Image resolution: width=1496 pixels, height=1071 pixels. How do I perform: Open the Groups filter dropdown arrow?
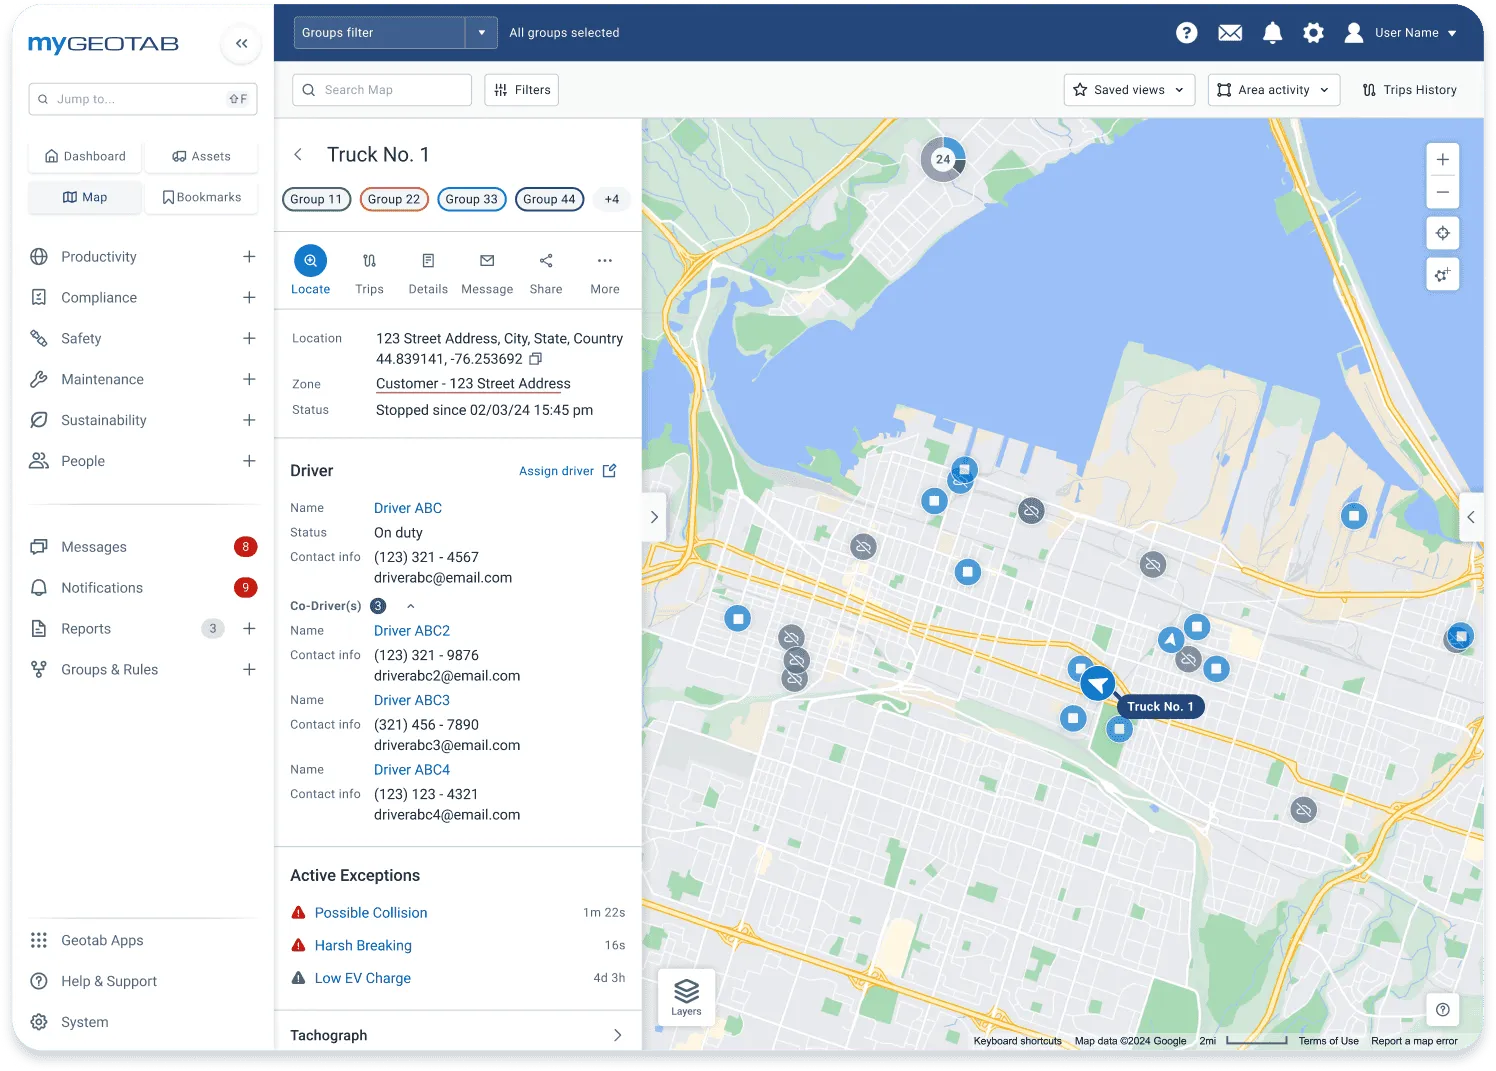[x=481, y=32]
